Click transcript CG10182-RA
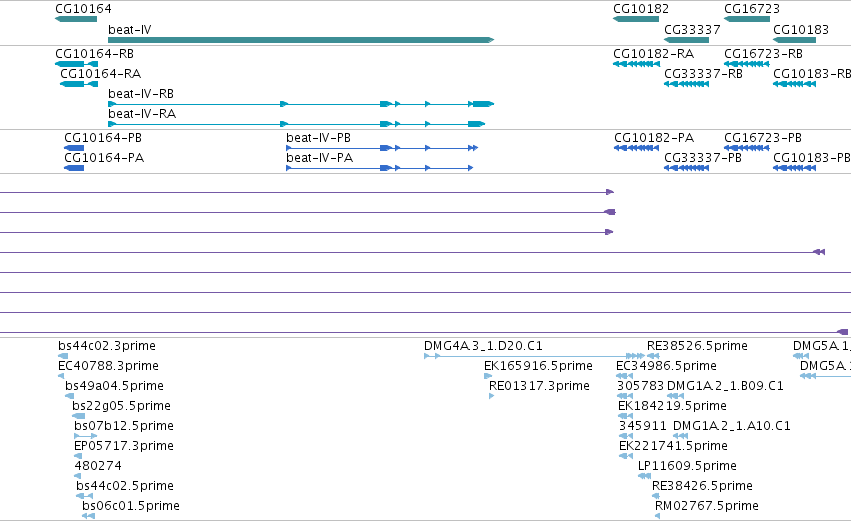851x521 pixels. click(636, 64)
